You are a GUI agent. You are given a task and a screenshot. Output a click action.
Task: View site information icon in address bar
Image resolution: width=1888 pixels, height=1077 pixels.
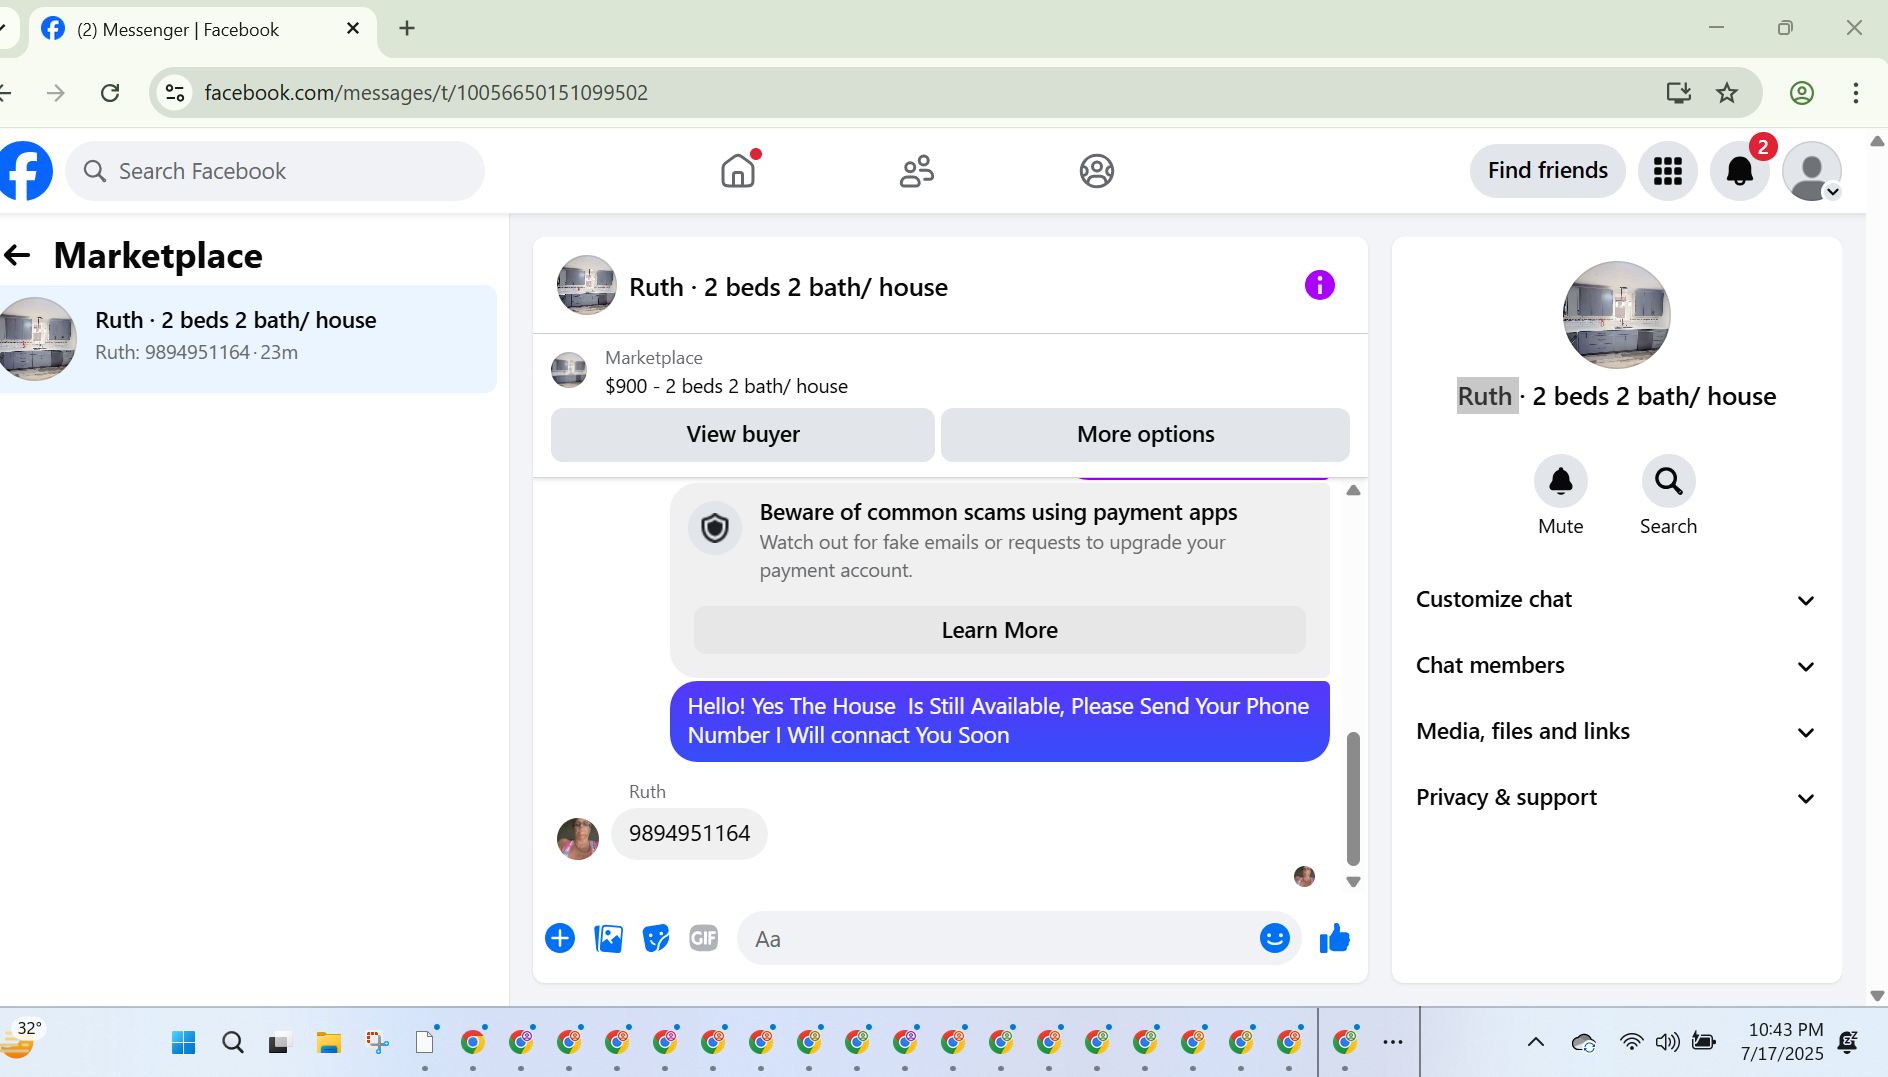coord(175,93)
